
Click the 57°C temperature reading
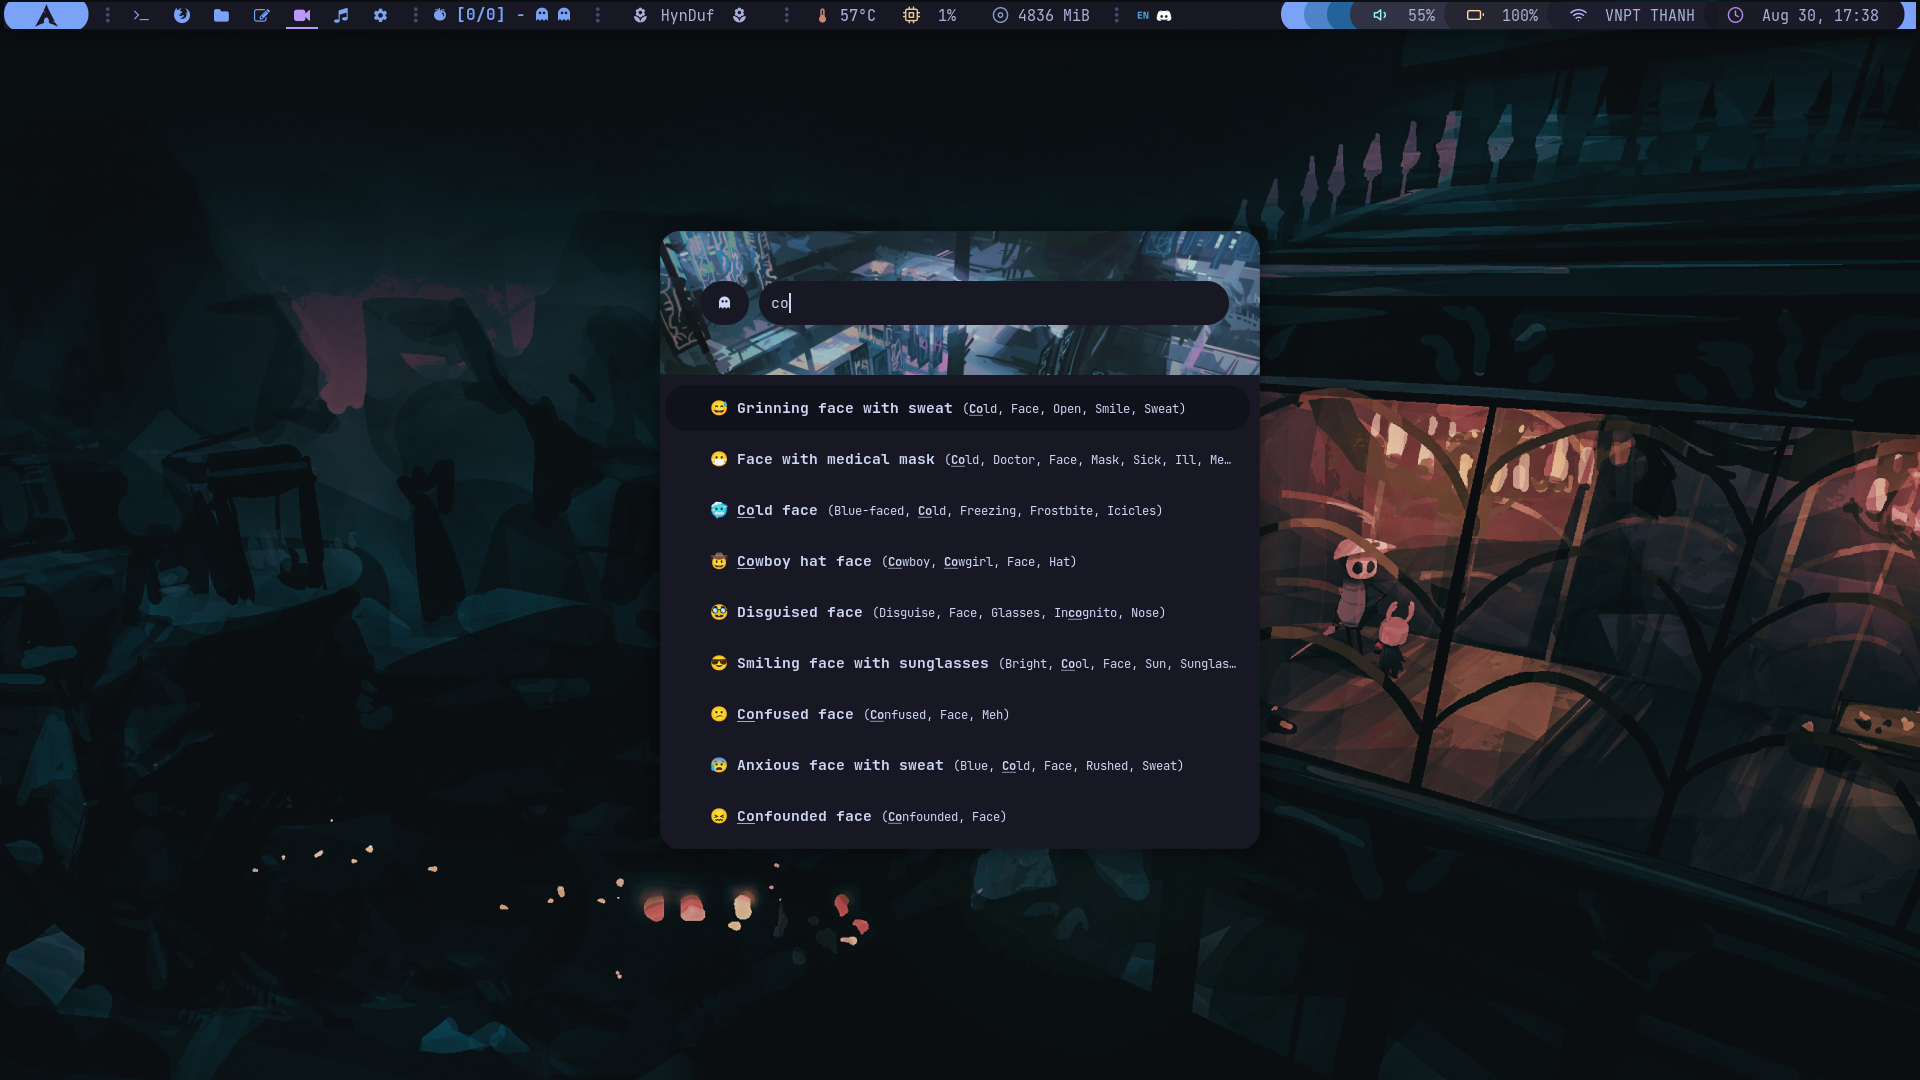tap(857, 15)
